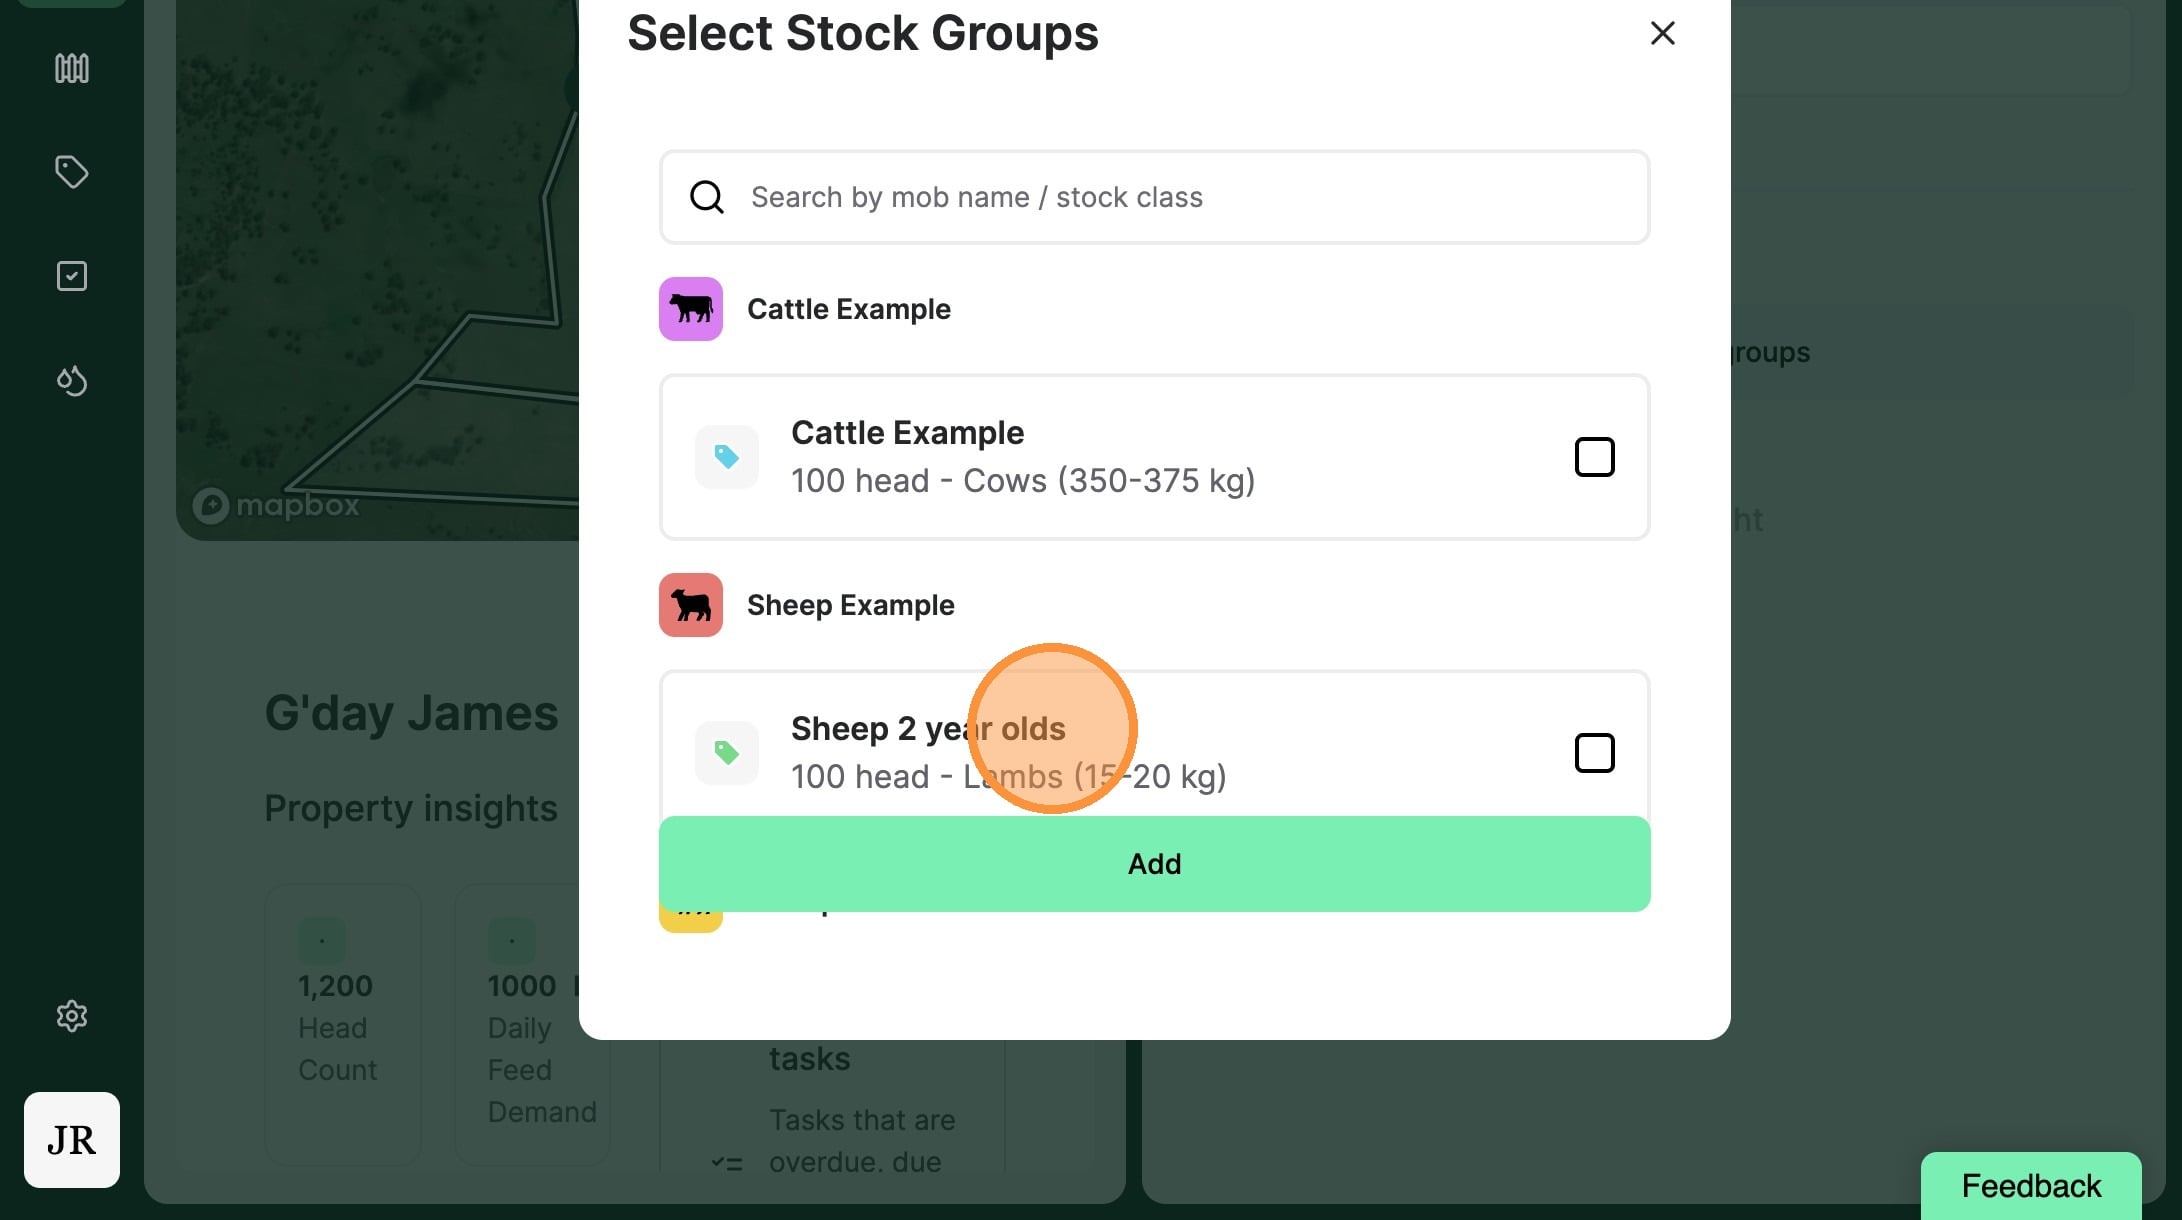Click the green tag icon on the Sheep 2 year olds card
Image resolution: width=2182 pixels, height=1220 pixels.
pyautogui.click(x=726, y=752)
